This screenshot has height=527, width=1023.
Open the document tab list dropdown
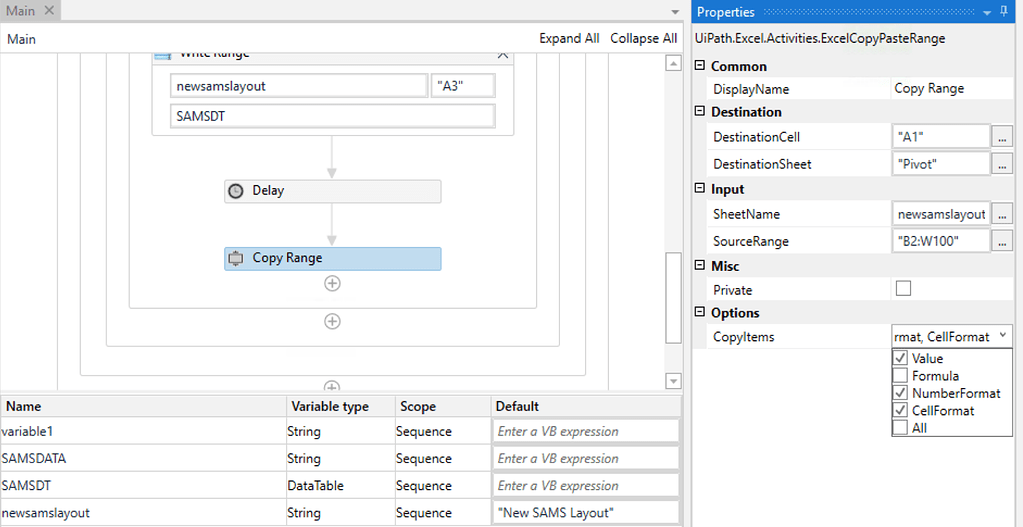pyautogui.click(x=675, y=12)
